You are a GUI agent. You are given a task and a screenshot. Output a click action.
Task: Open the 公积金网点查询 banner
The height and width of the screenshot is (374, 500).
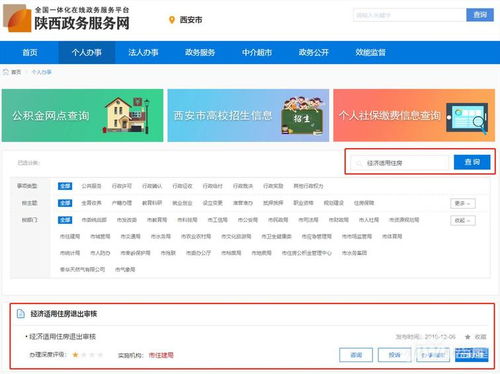[82, 115]
